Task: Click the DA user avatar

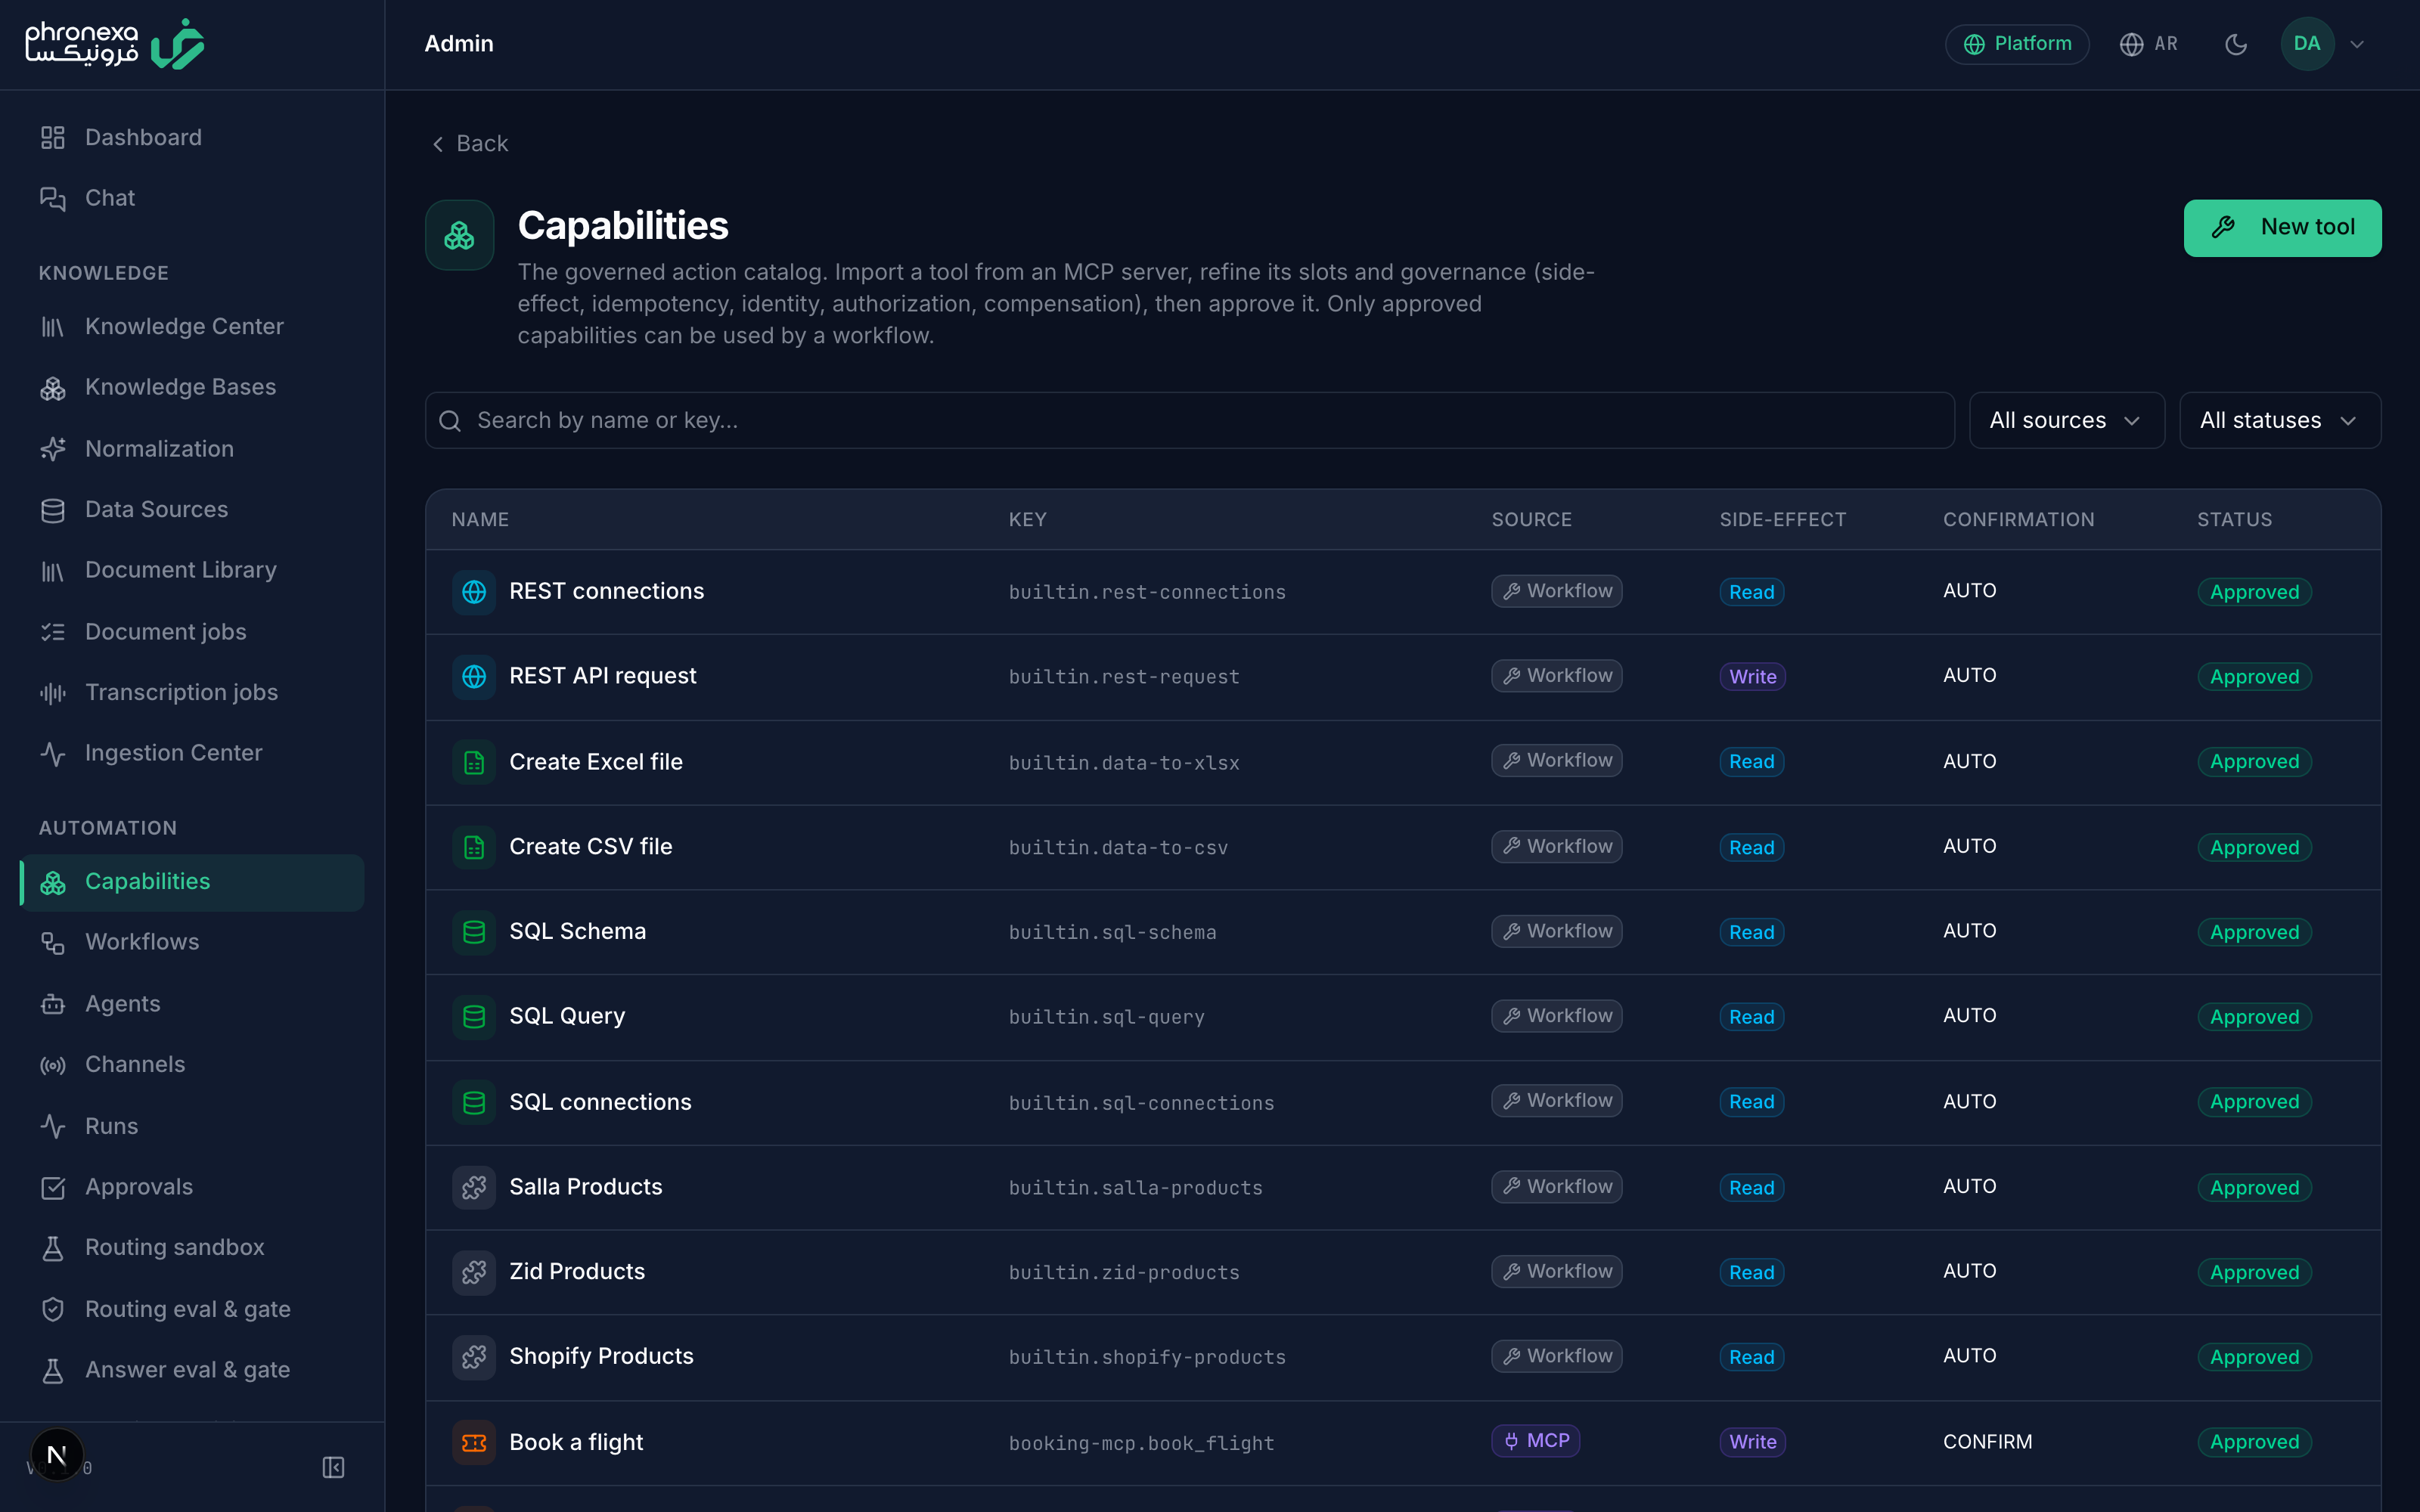Action: (2307, 44)
